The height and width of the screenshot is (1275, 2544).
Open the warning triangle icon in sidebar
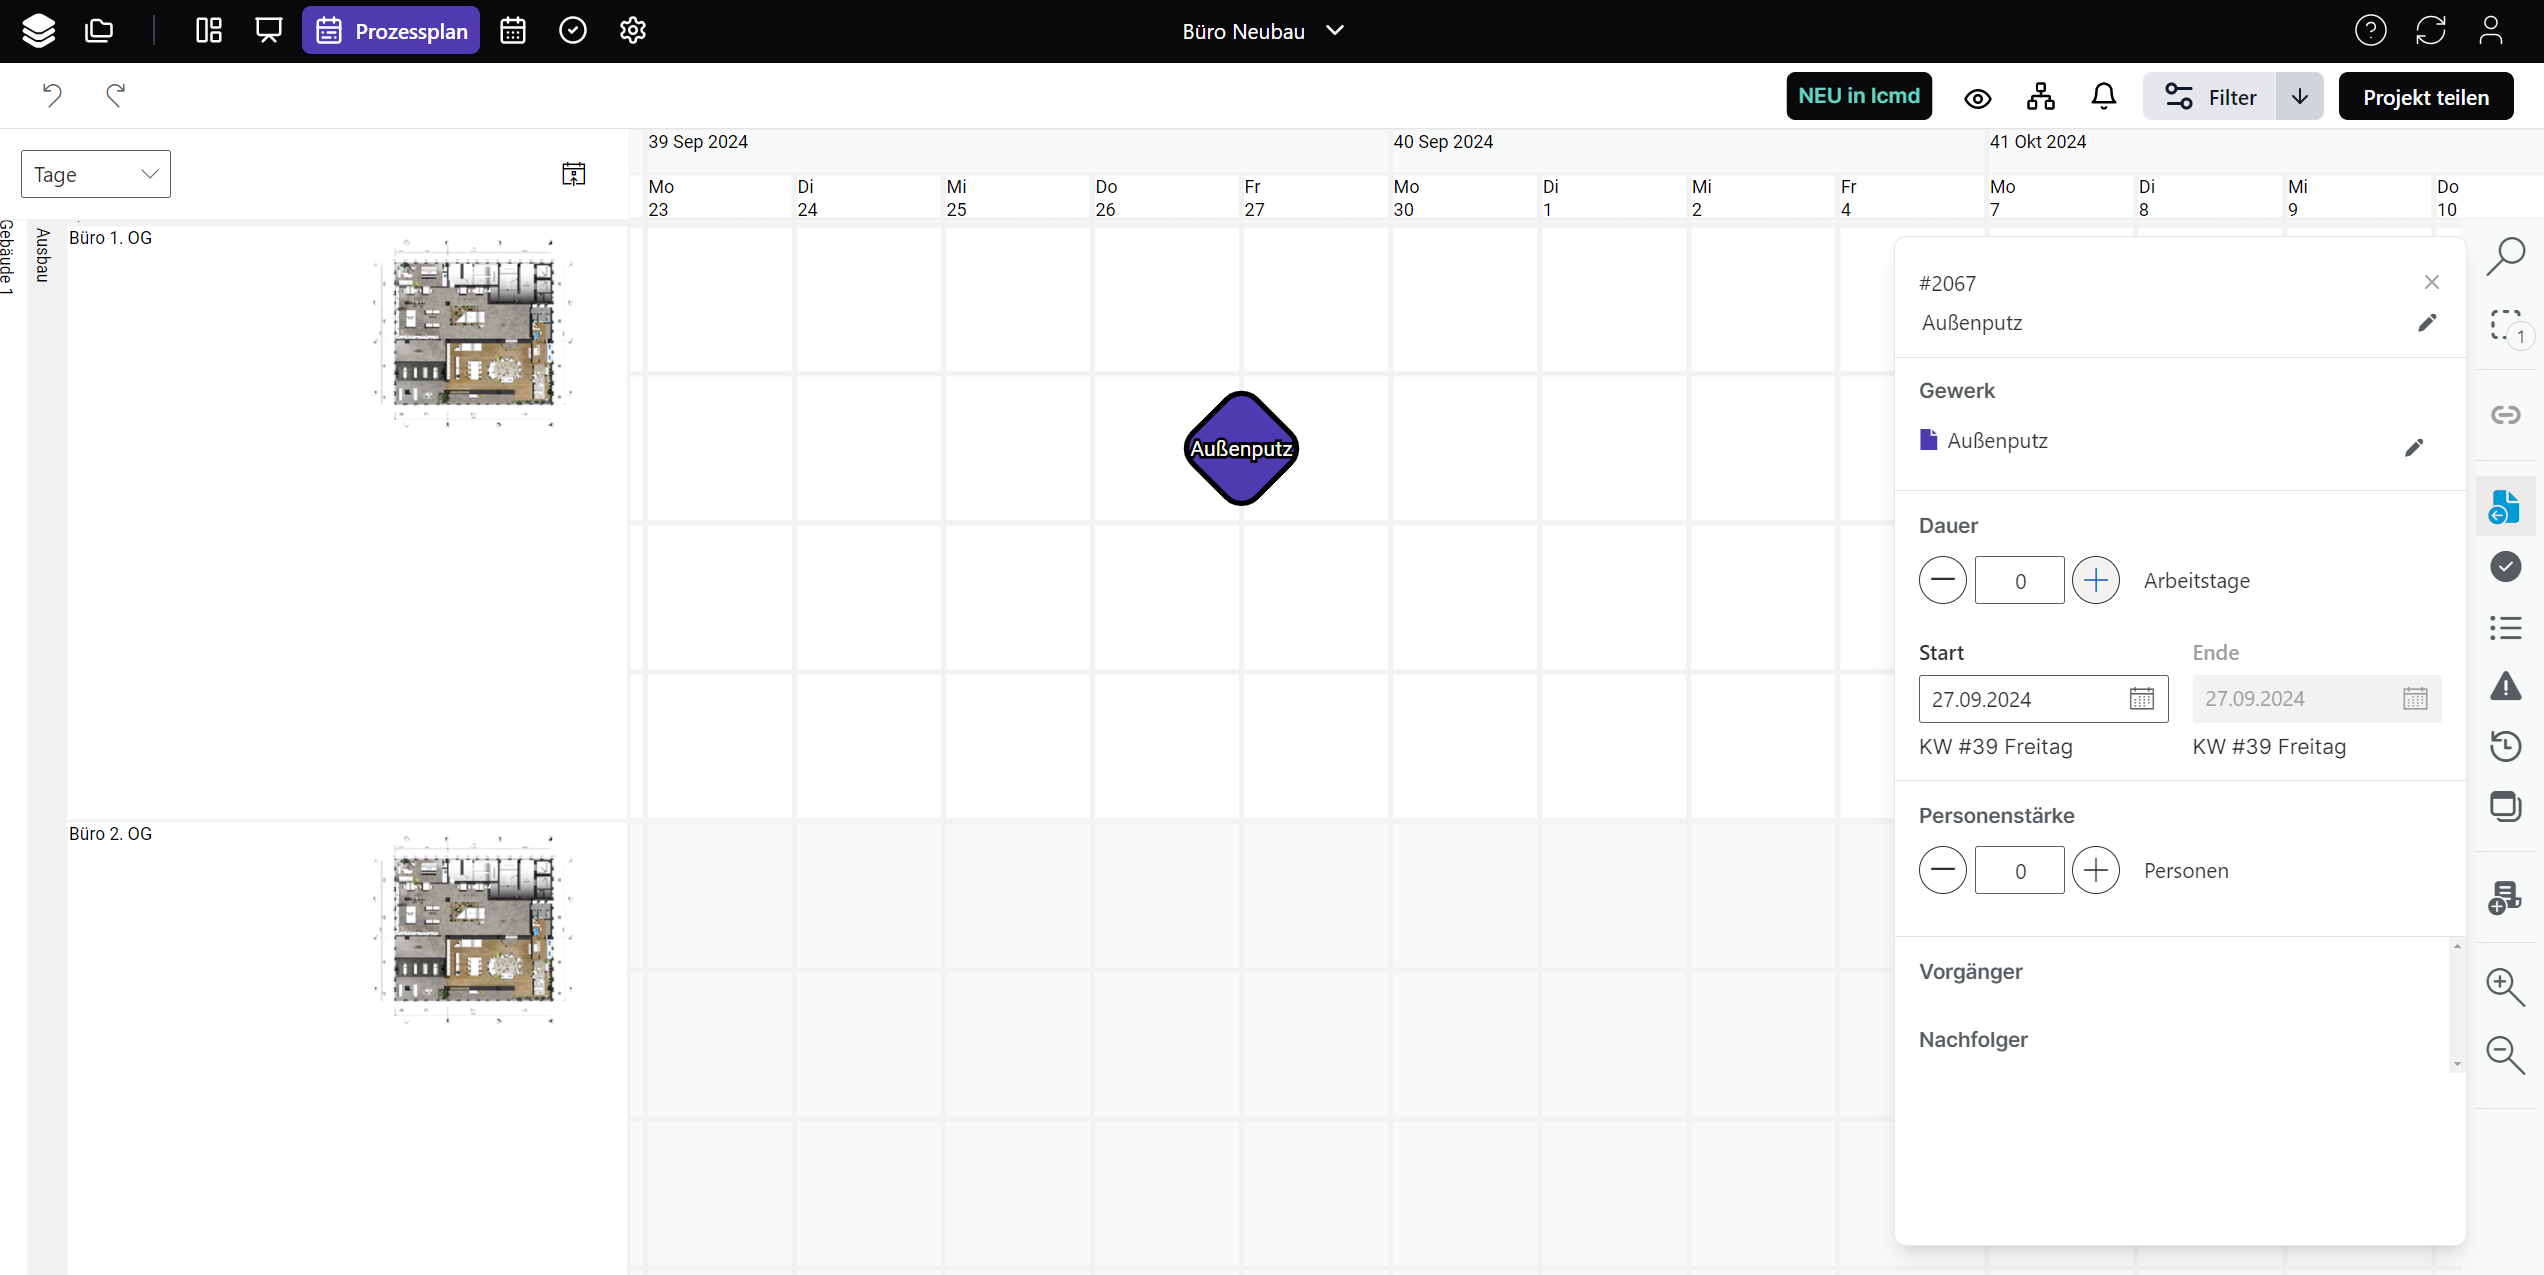2505,686
